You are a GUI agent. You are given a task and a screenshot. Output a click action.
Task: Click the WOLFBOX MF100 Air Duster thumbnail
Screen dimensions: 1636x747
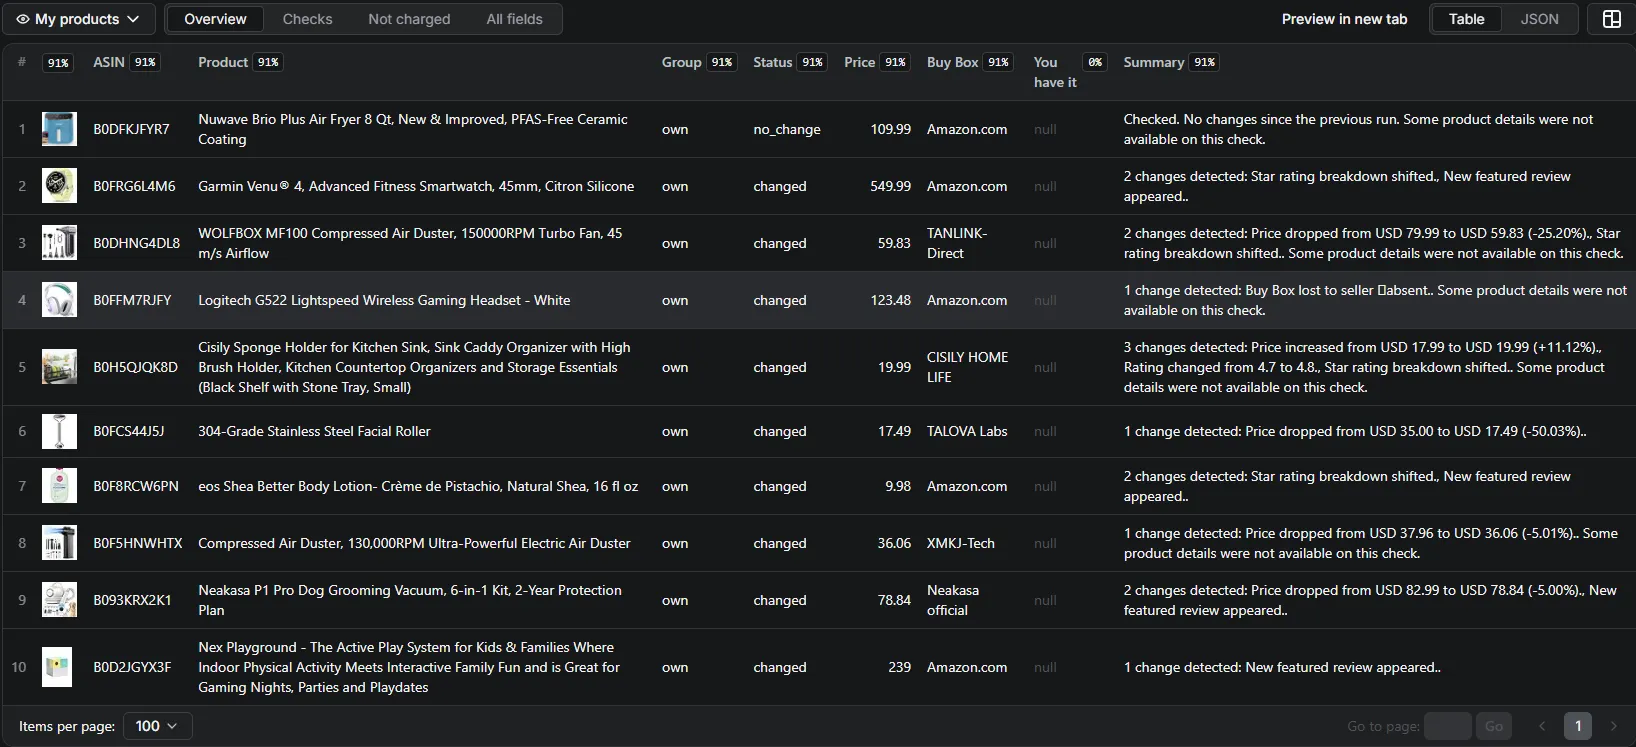coord(59,243)
